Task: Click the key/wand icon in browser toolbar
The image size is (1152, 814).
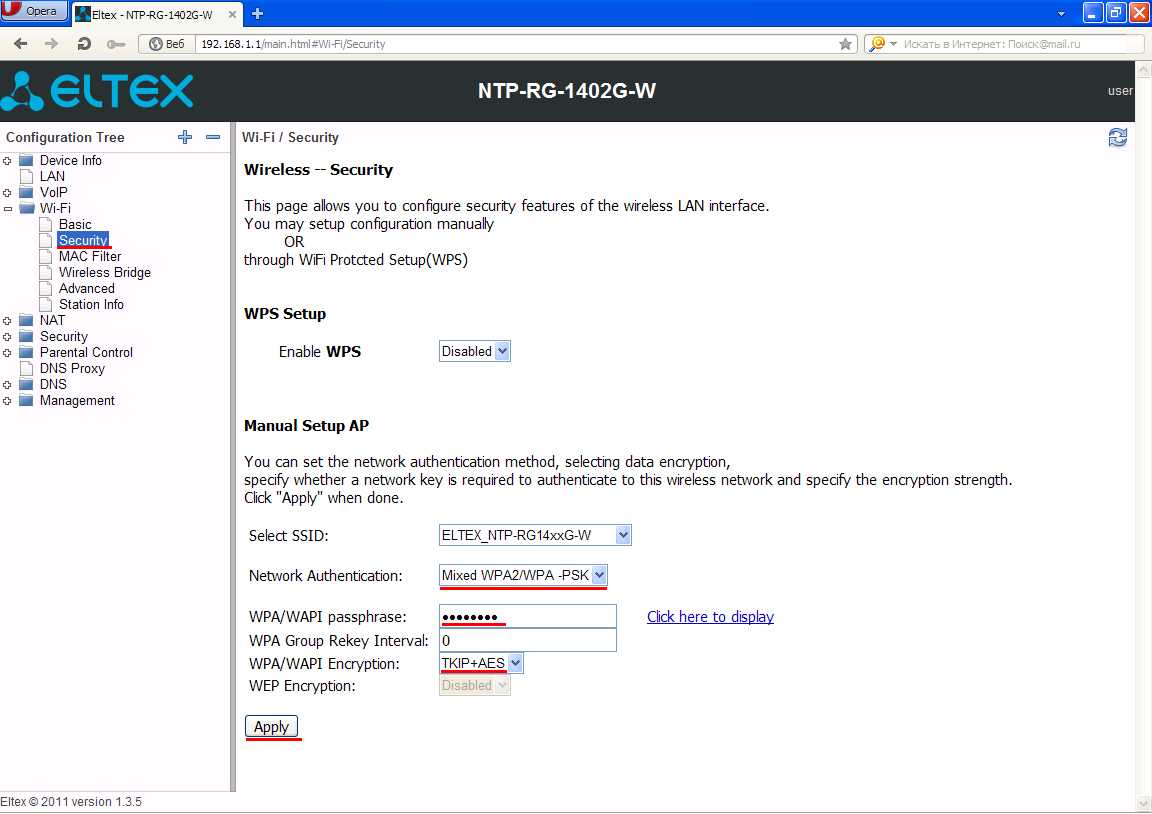Action: point(116,44)
